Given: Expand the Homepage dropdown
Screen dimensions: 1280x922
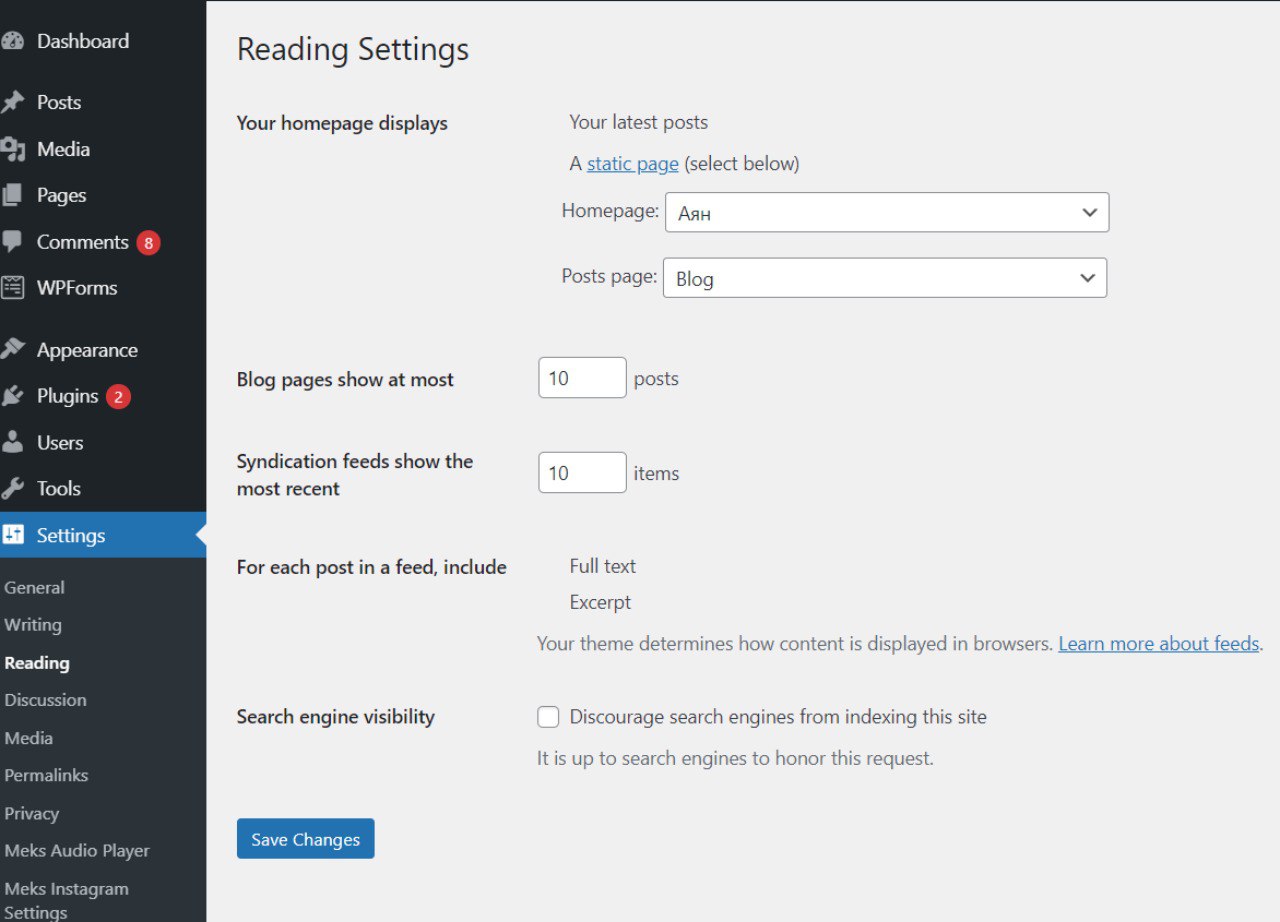Looking at the screenshot, I should click(x=886, y=213).
